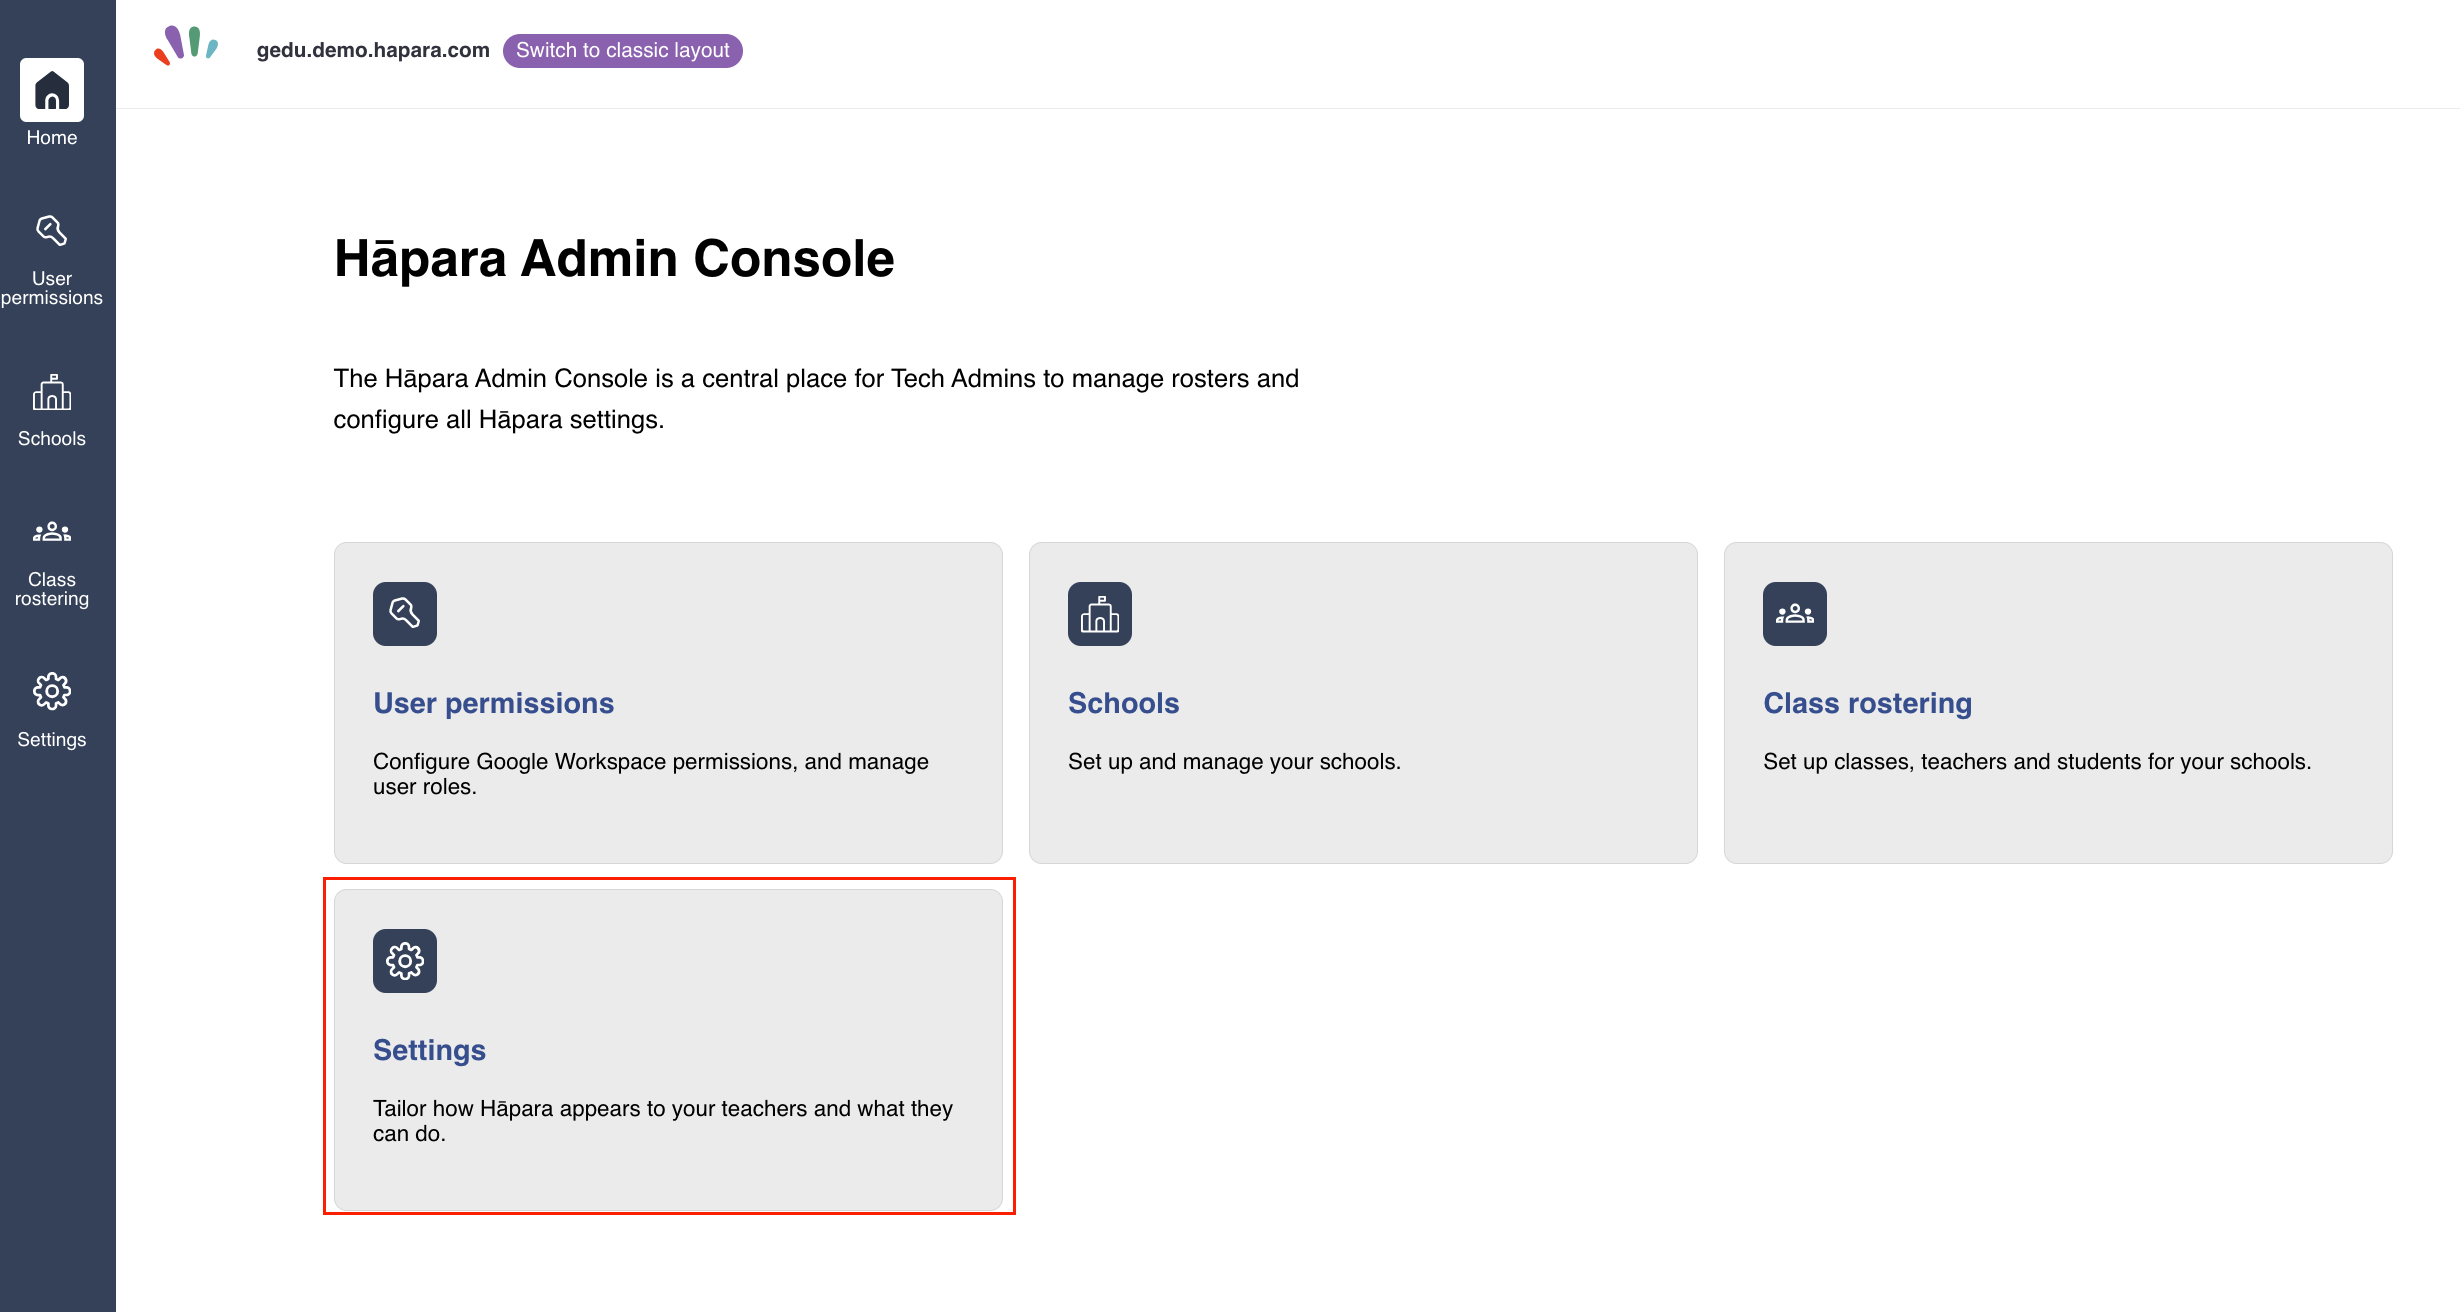
Task: Click people icon on Class rostering card
Action: pos(1795,614)
